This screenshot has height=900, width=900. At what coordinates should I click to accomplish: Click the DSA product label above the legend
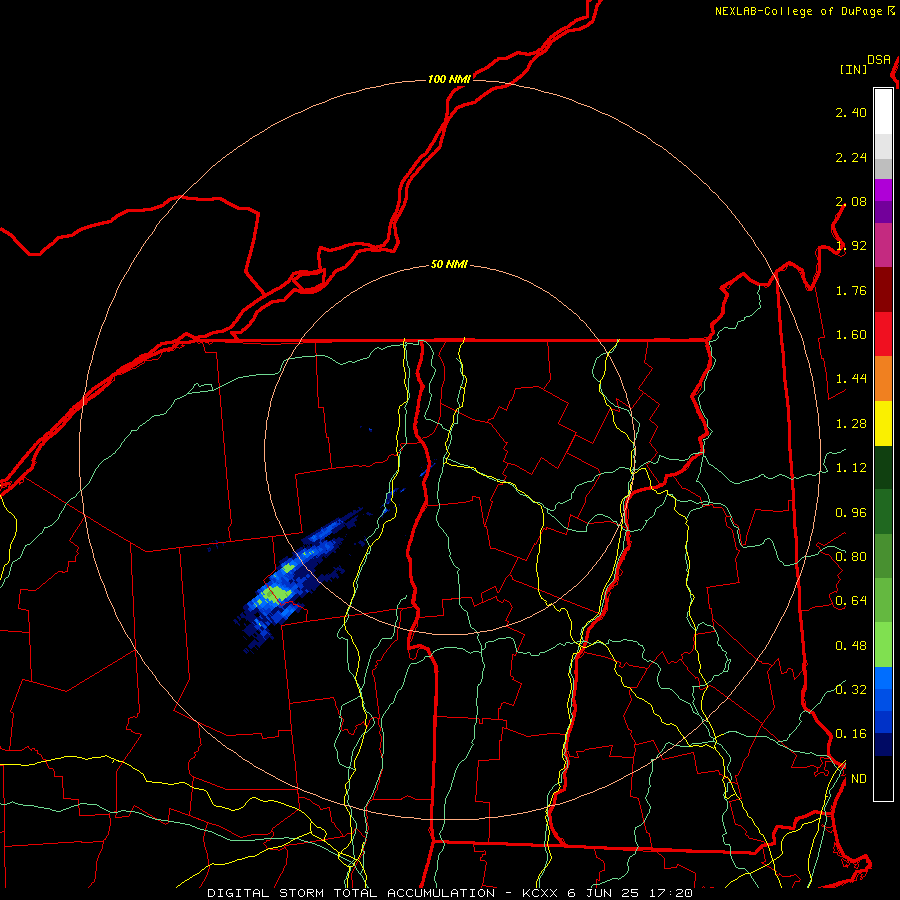879,60
